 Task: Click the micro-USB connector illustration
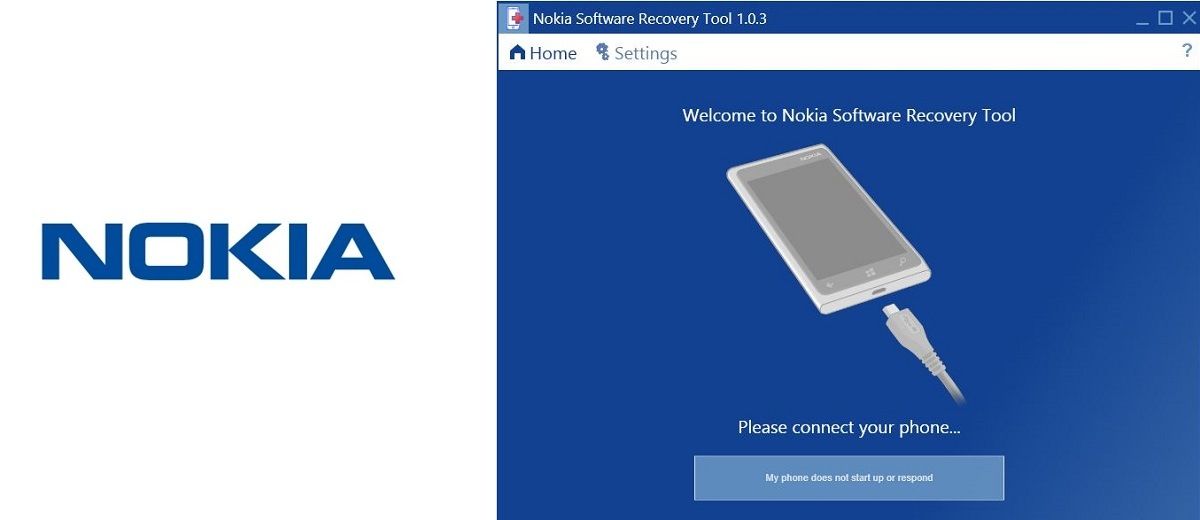(904, 331)
